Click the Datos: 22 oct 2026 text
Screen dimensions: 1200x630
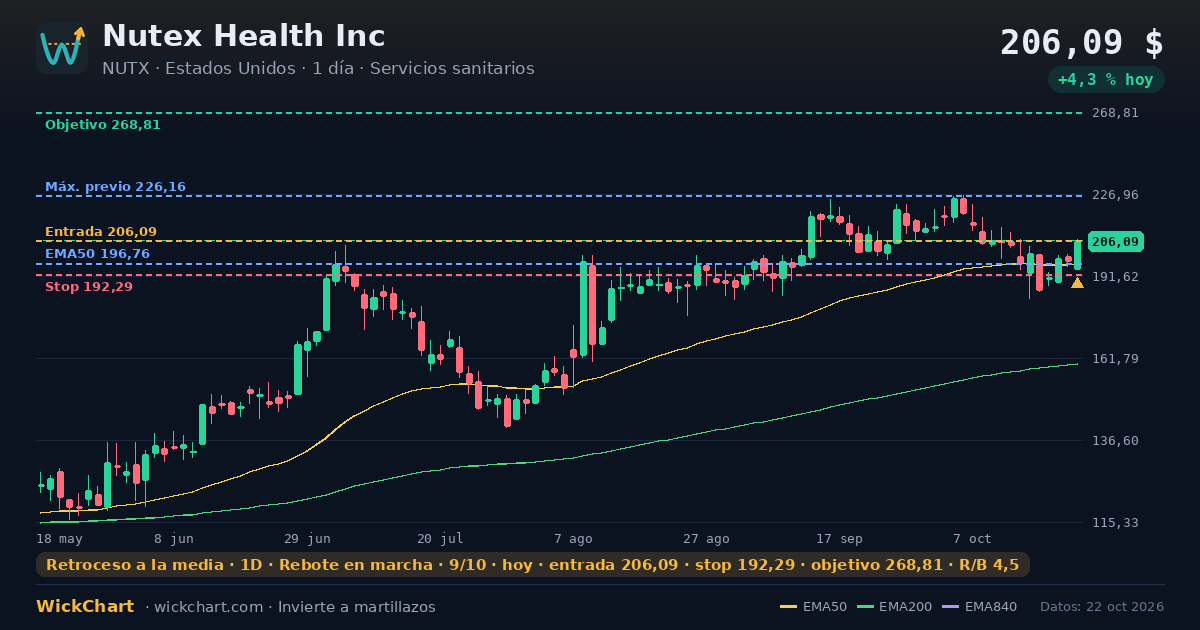(x=1102, y=607)
